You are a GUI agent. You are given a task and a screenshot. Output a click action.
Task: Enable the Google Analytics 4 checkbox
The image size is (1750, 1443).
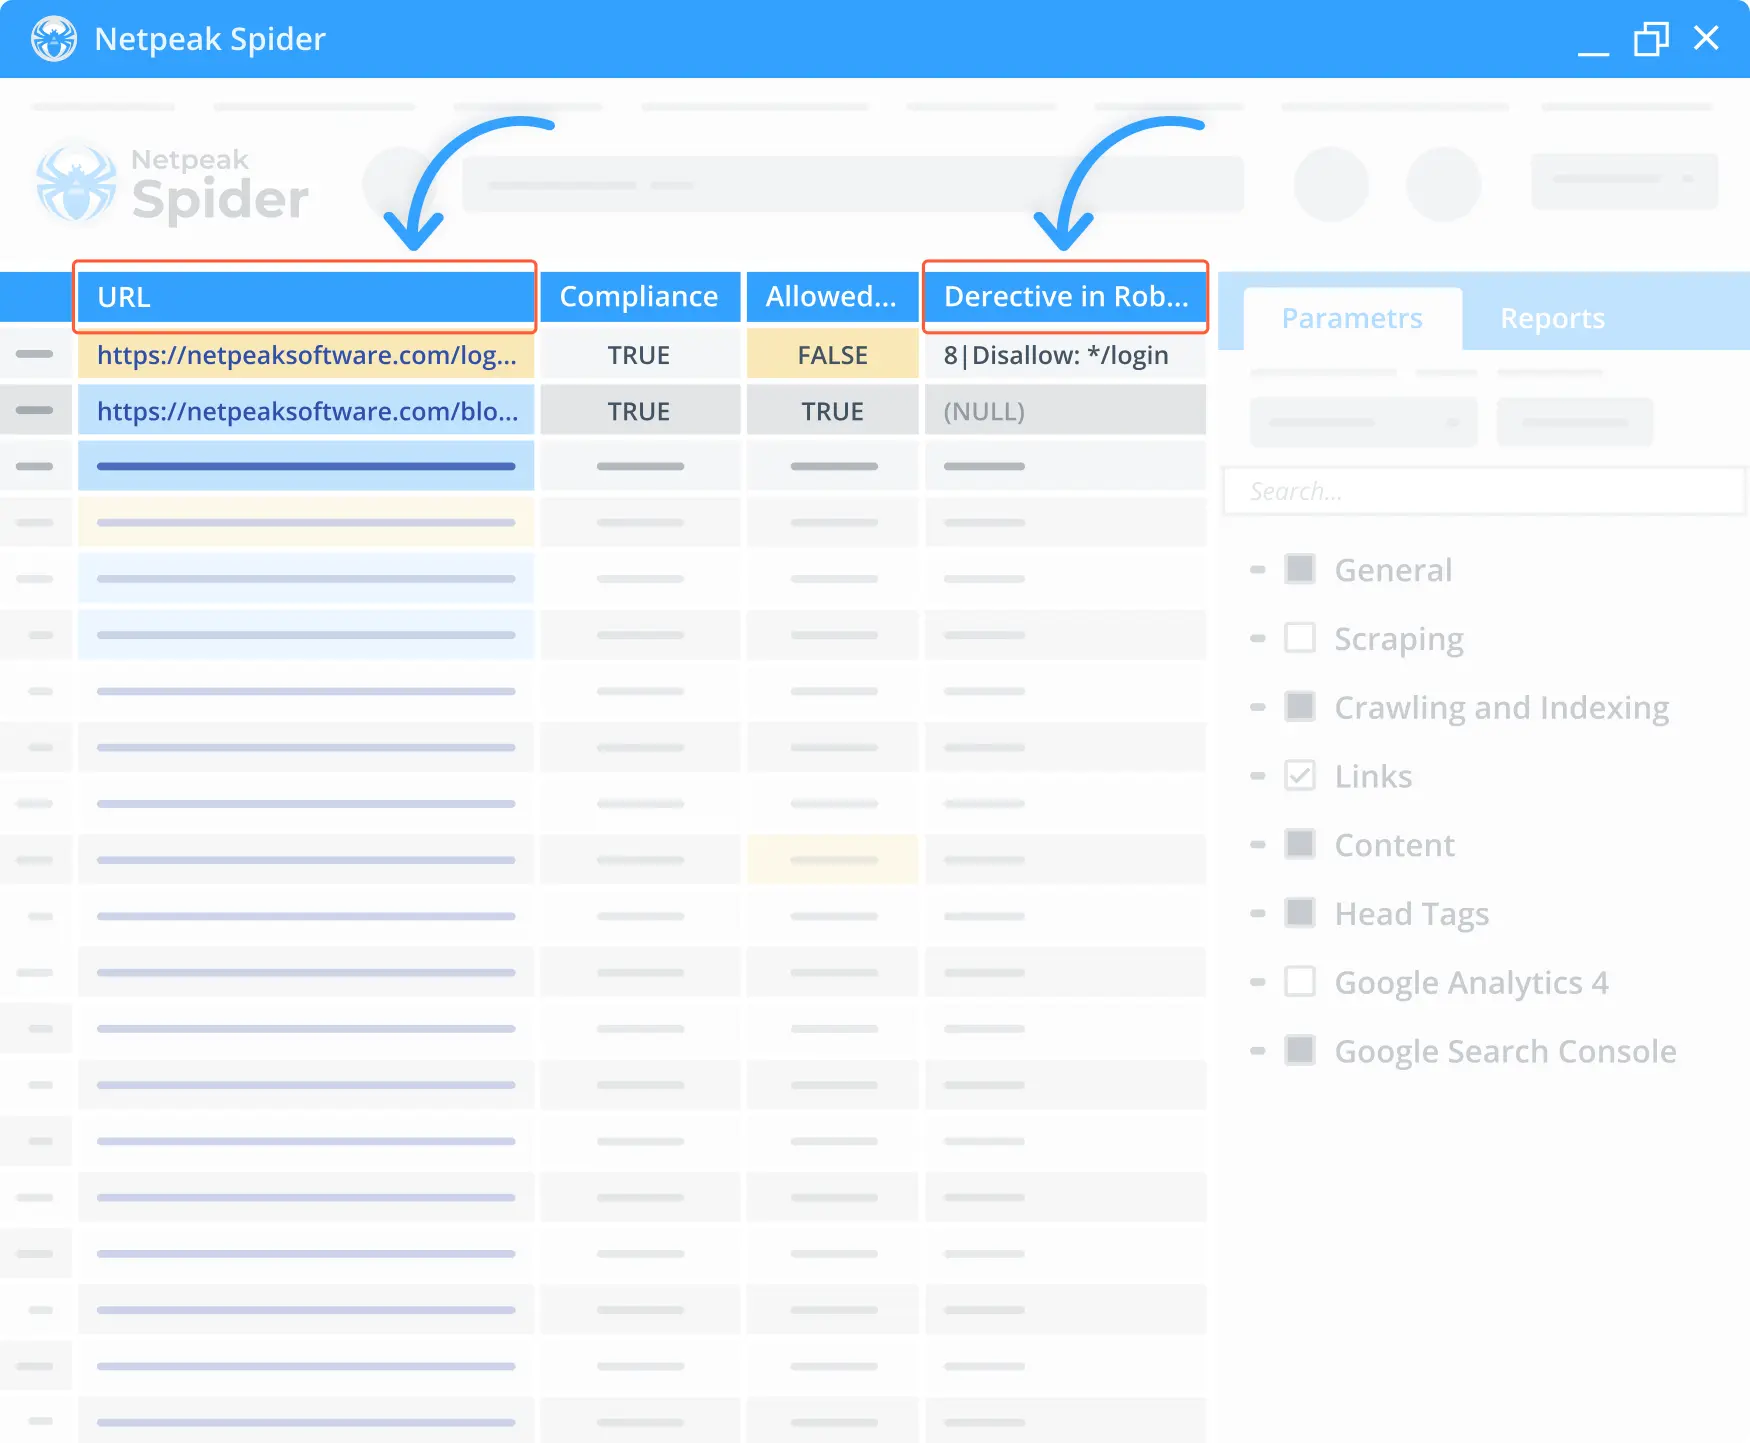pyautogui.click(x=1300, y=982)
